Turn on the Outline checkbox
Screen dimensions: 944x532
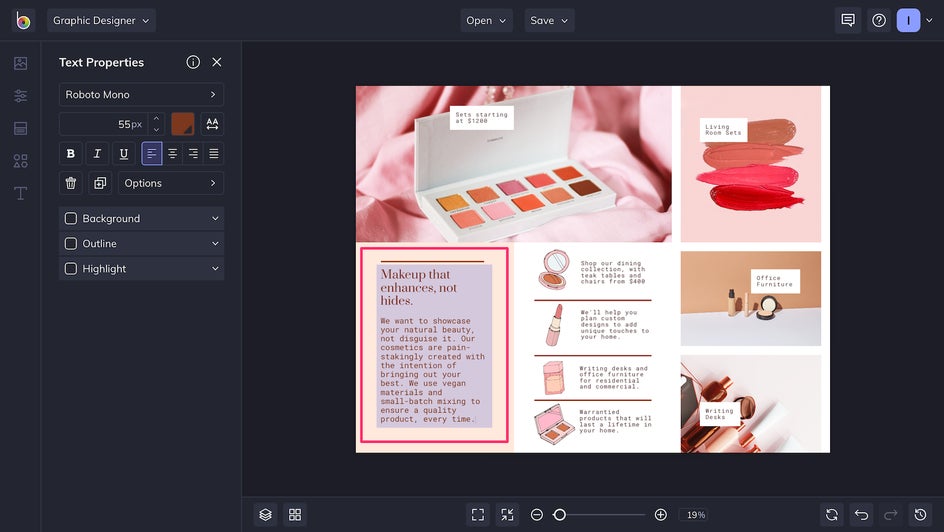click(x=71, y=243)
